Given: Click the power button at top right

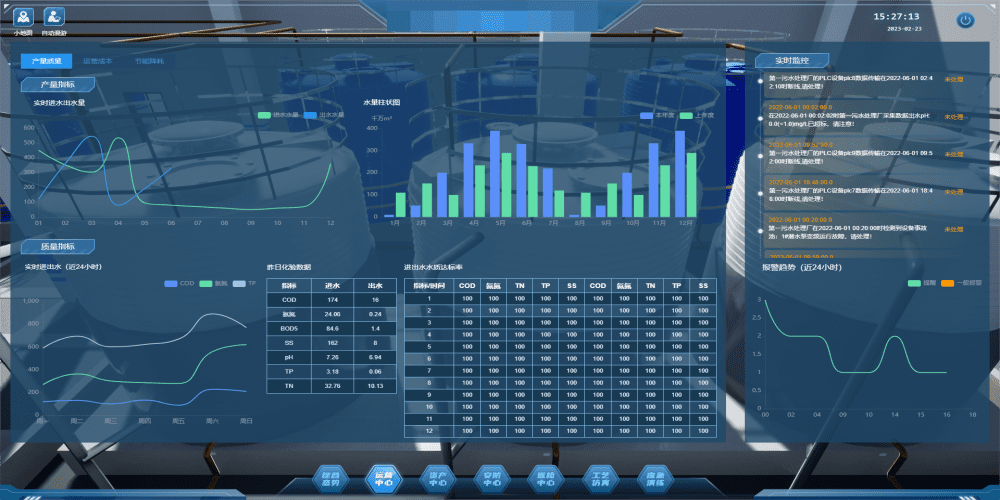Looking at the screenshot, I should pos(965,20).
